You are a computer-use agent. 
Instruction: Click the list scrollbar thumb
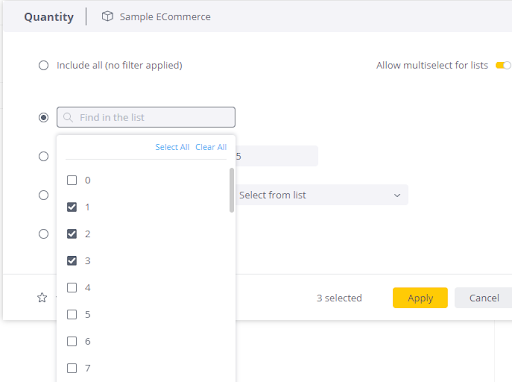tap(232, 190)
